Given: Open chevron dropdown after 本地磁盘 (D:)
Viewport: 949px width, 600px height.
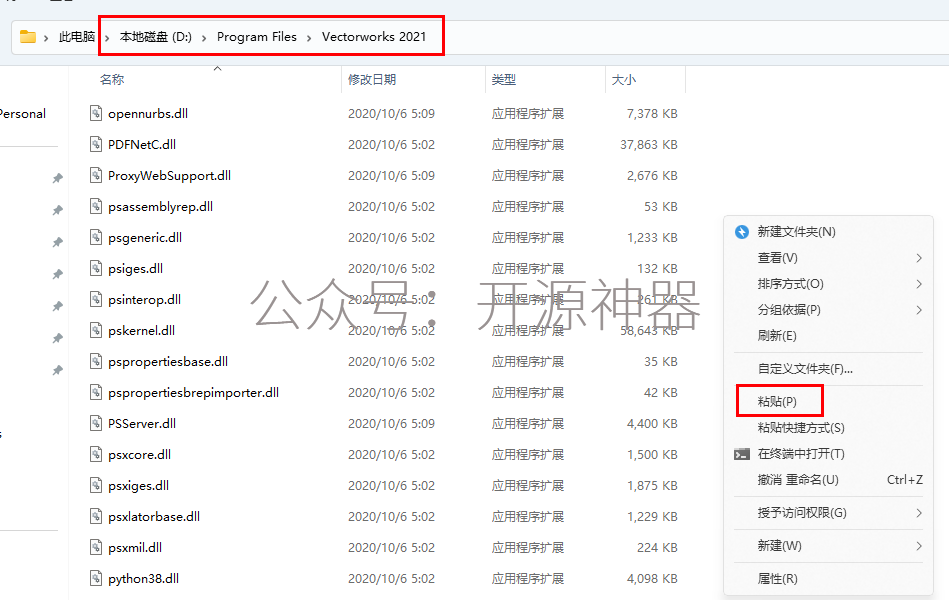Looking at the screenshot, I should (x=204, y=38).
